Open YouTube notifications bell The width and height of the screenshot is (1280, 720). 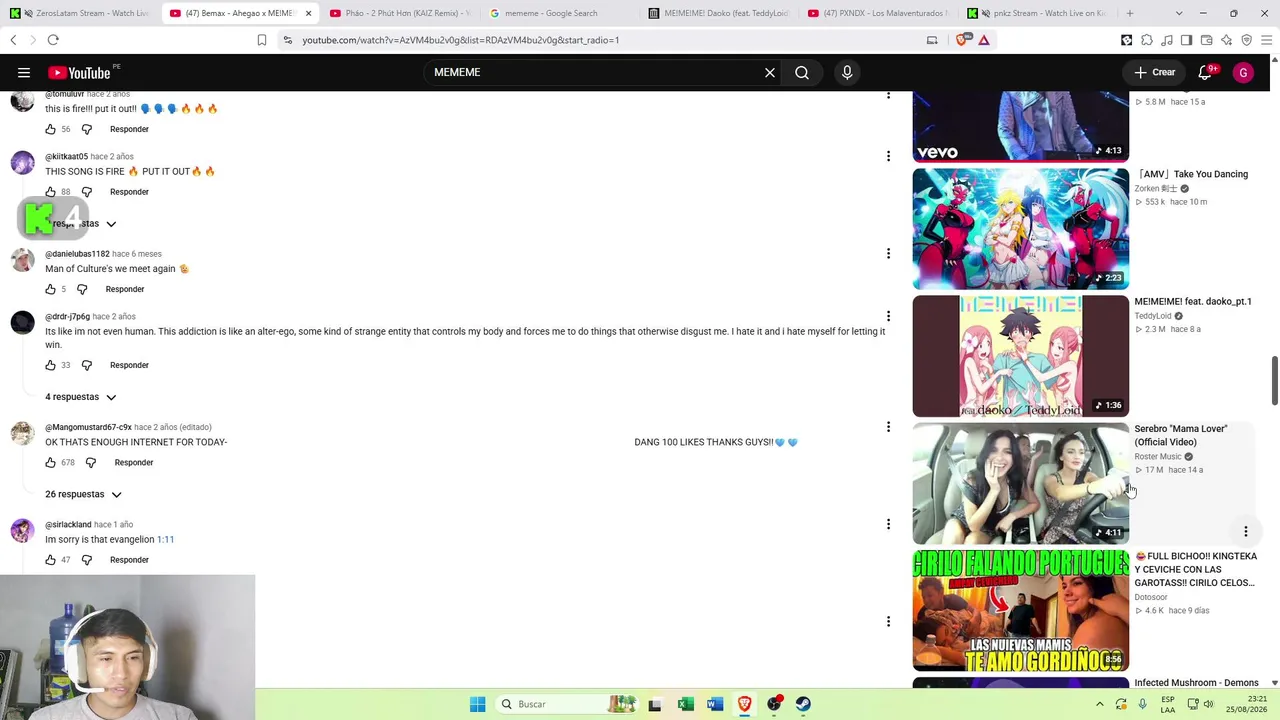click(1205, 72)
